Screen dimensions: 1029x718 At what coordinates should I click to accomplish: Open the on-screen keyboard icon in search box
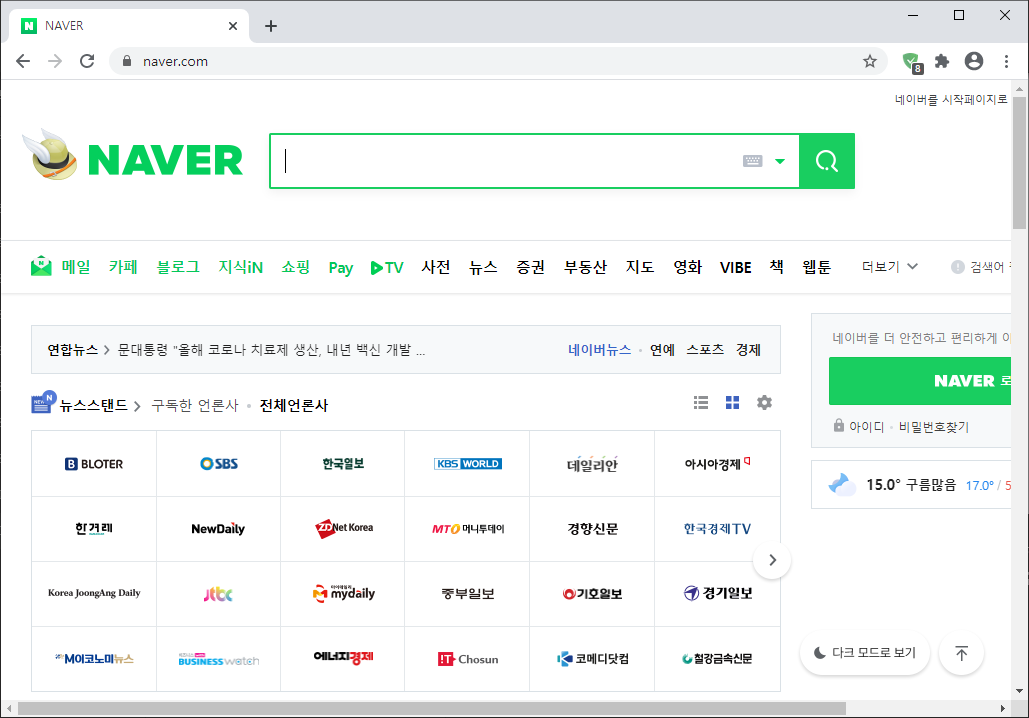point(752,161)
